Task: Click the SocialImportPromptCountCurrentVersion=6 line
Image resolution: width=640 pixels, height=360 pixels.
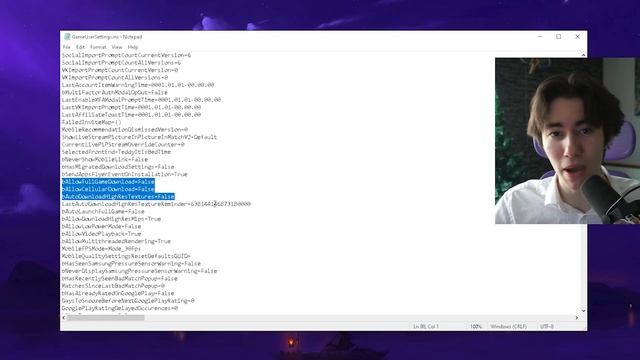Action: pos(126,56)
